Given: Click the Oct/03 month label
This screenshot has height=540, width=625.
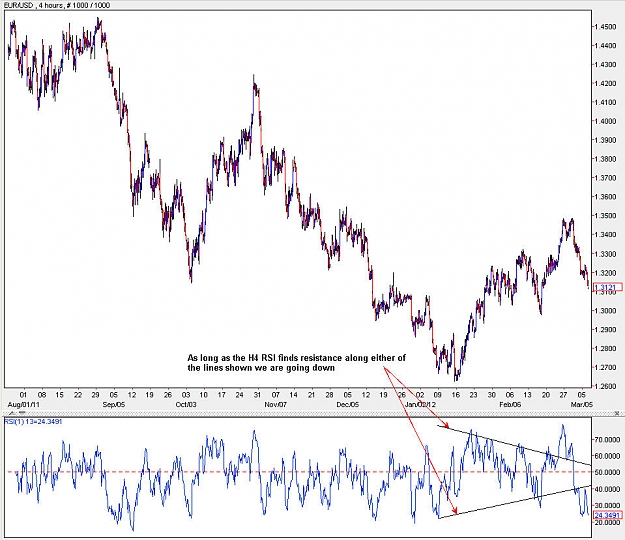Looking at the screenshot, I should click(186, 405).
